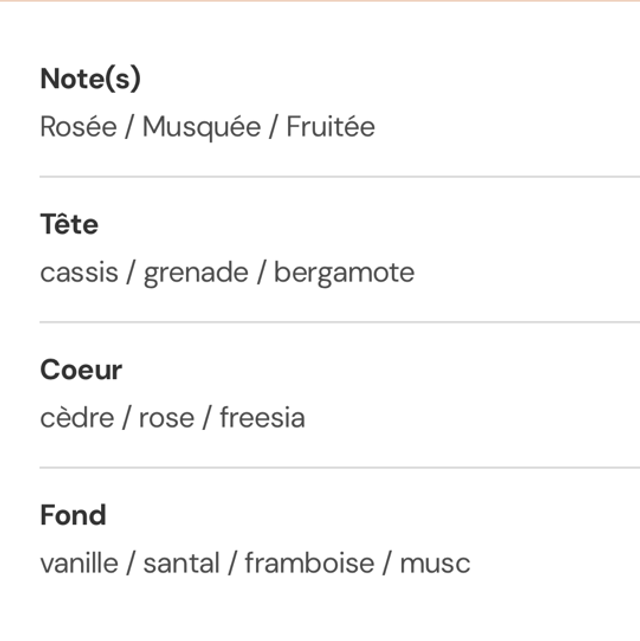This screenshot has height=641, width=640.
Task: Select the framboise ingredient
Action: (x=309, y=563)
